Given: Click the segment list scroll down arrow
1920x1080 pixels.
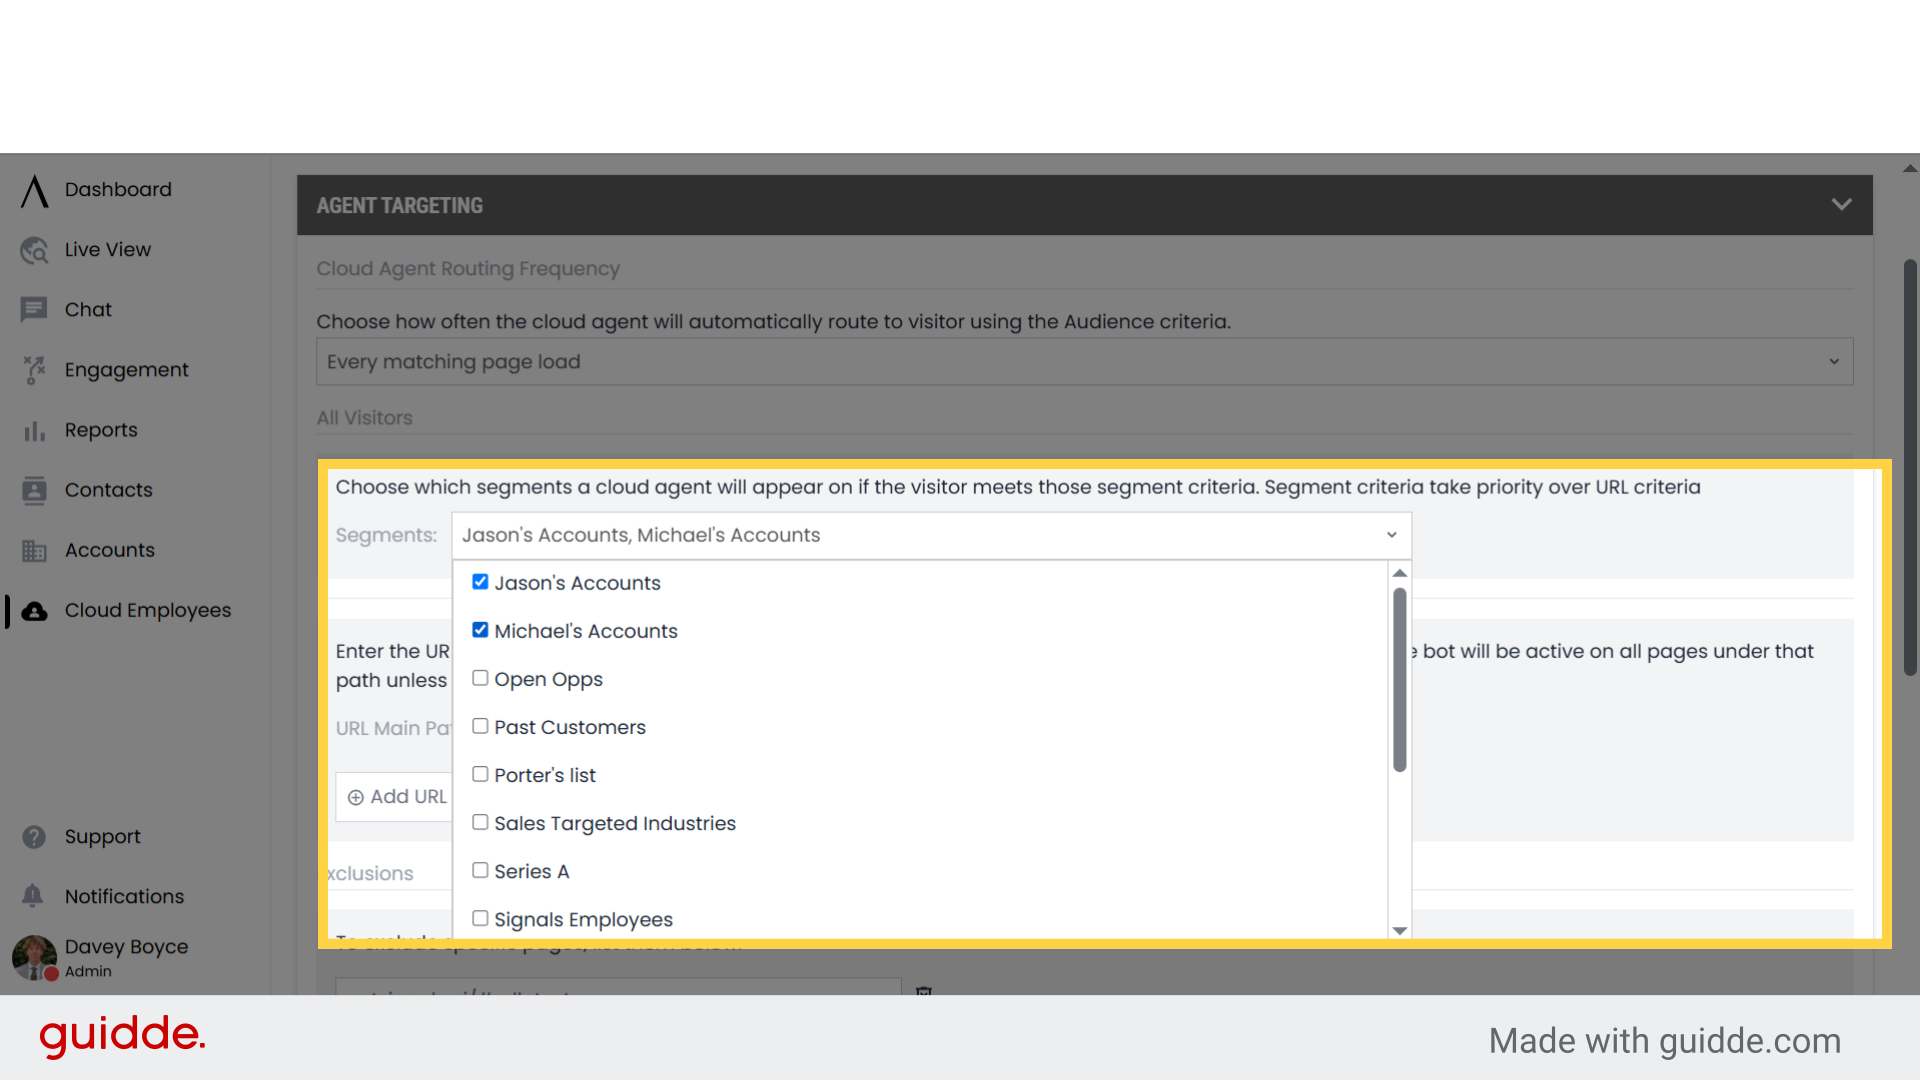Looking at the screenshot, I should 1400,930.
